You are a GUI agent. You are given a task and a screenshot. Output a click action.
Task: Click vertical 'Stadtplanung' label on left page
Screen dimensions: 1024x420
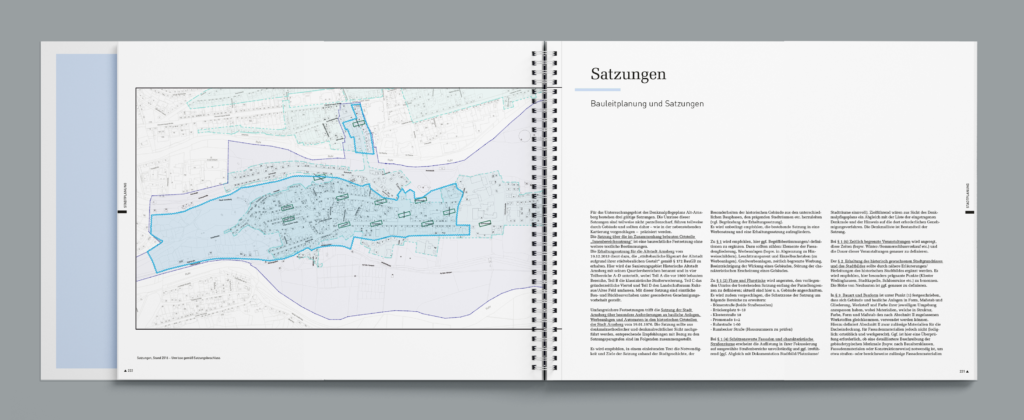(123, 197)
